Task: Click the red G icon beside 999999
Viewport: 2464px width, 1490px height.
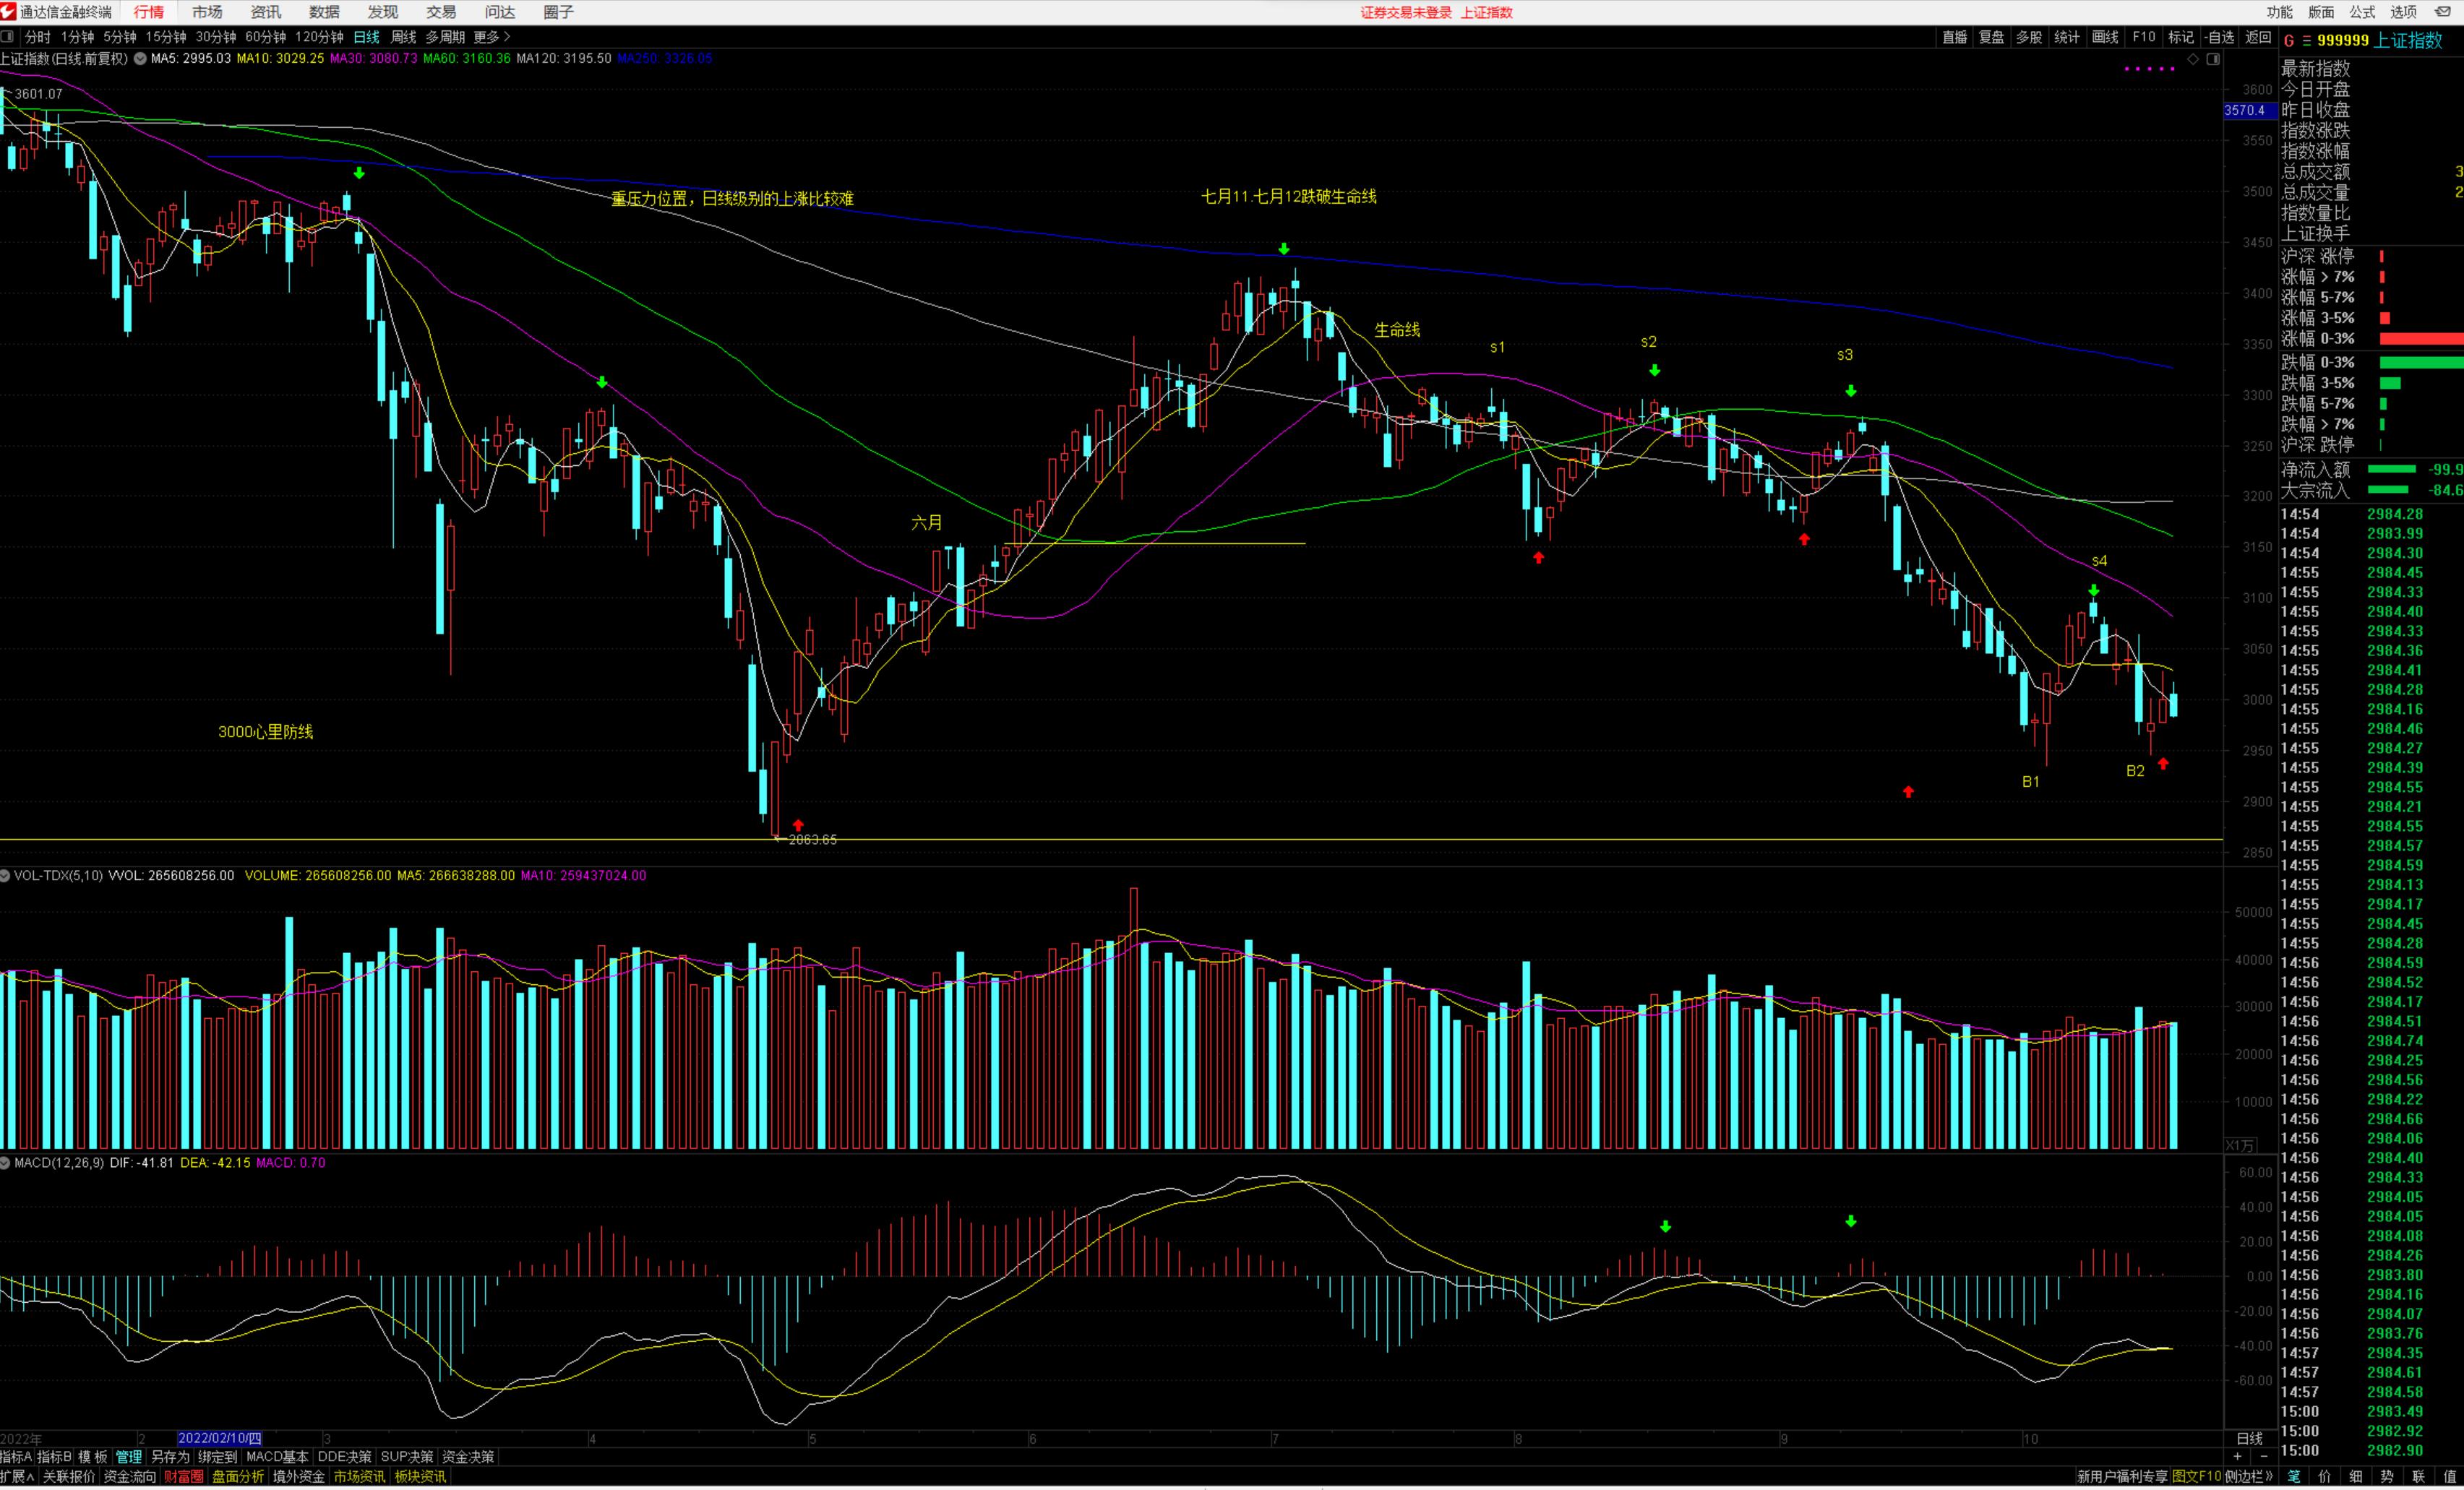Action: [2288, 40]
